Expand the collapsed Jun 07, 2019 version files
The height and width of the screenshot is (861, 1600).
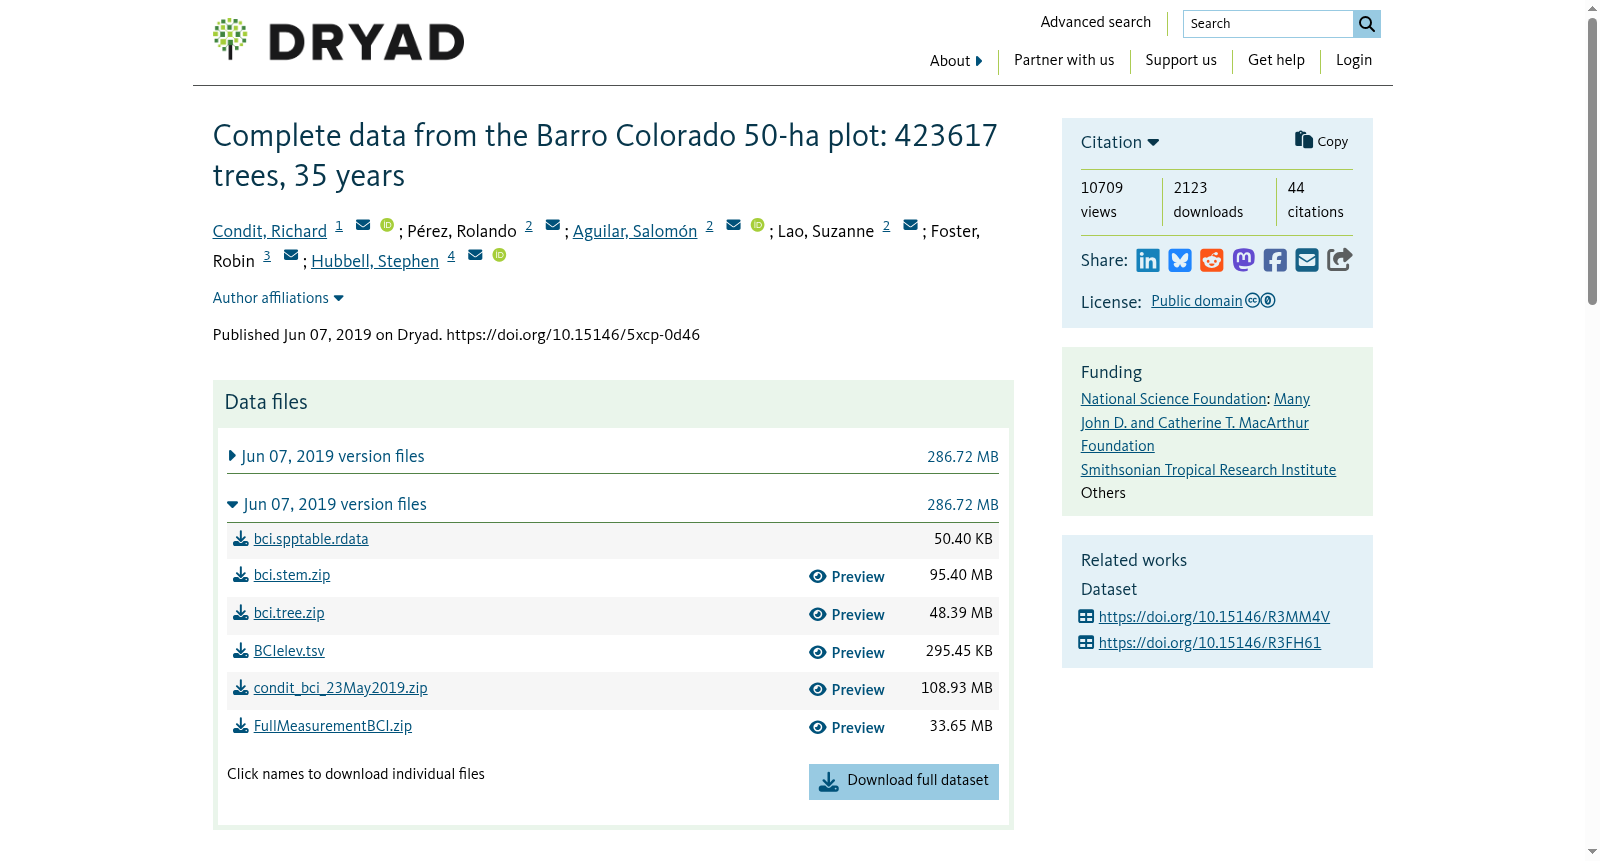click(326, 456)
